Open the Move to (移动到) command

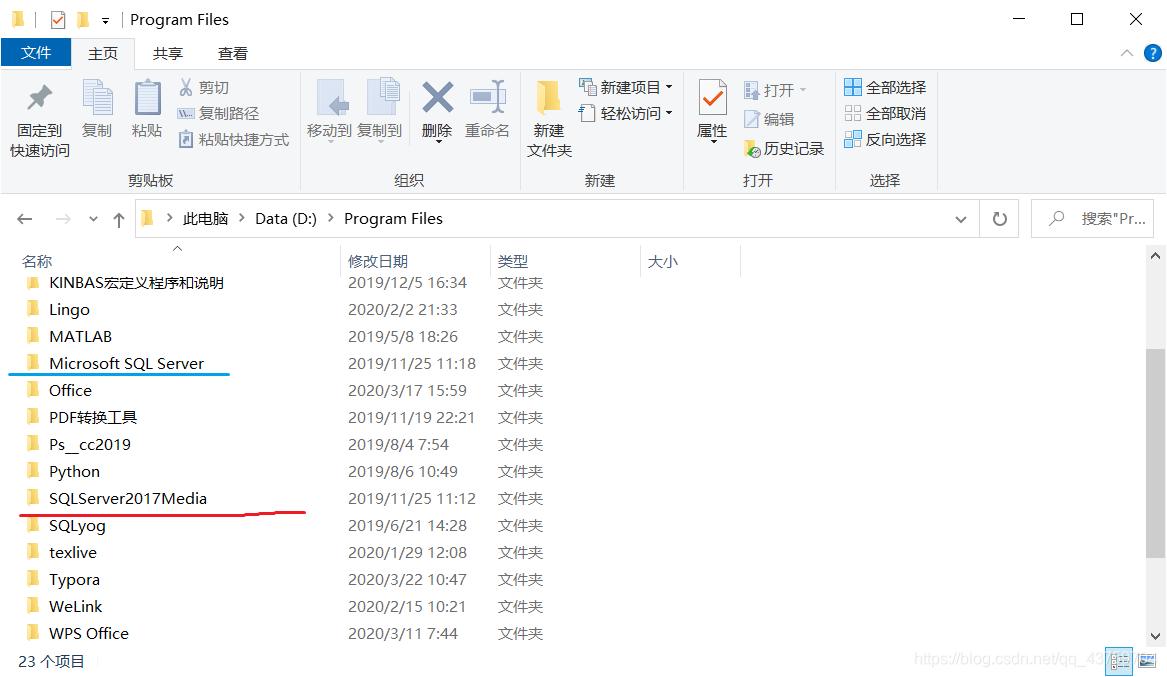click(x=330, y=110)
